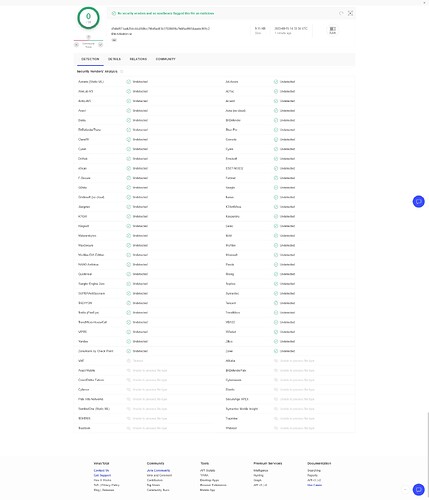
Task: Open the graph icon beside reanalyze
Action: pos(350,13)
